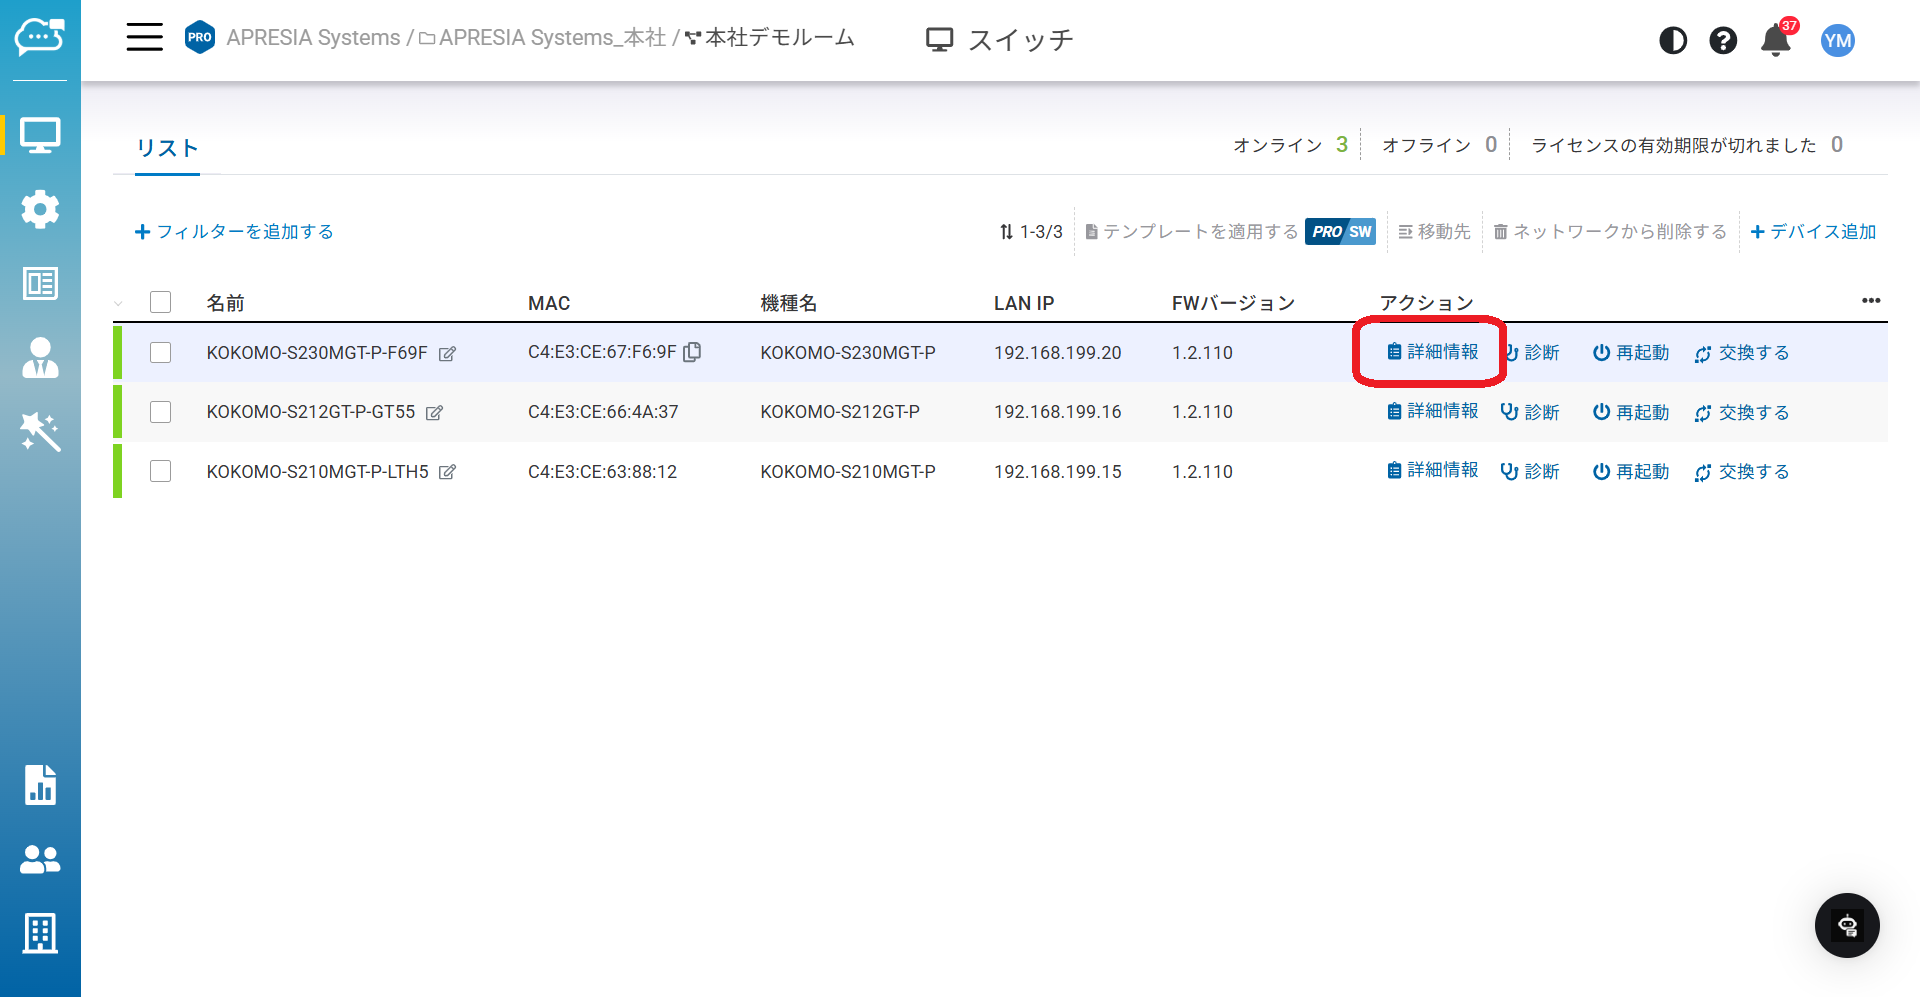Open the hamburger navigation menu
Image resolution: width=1920 pixels, height=997 pixels.
tap(144, 38)
